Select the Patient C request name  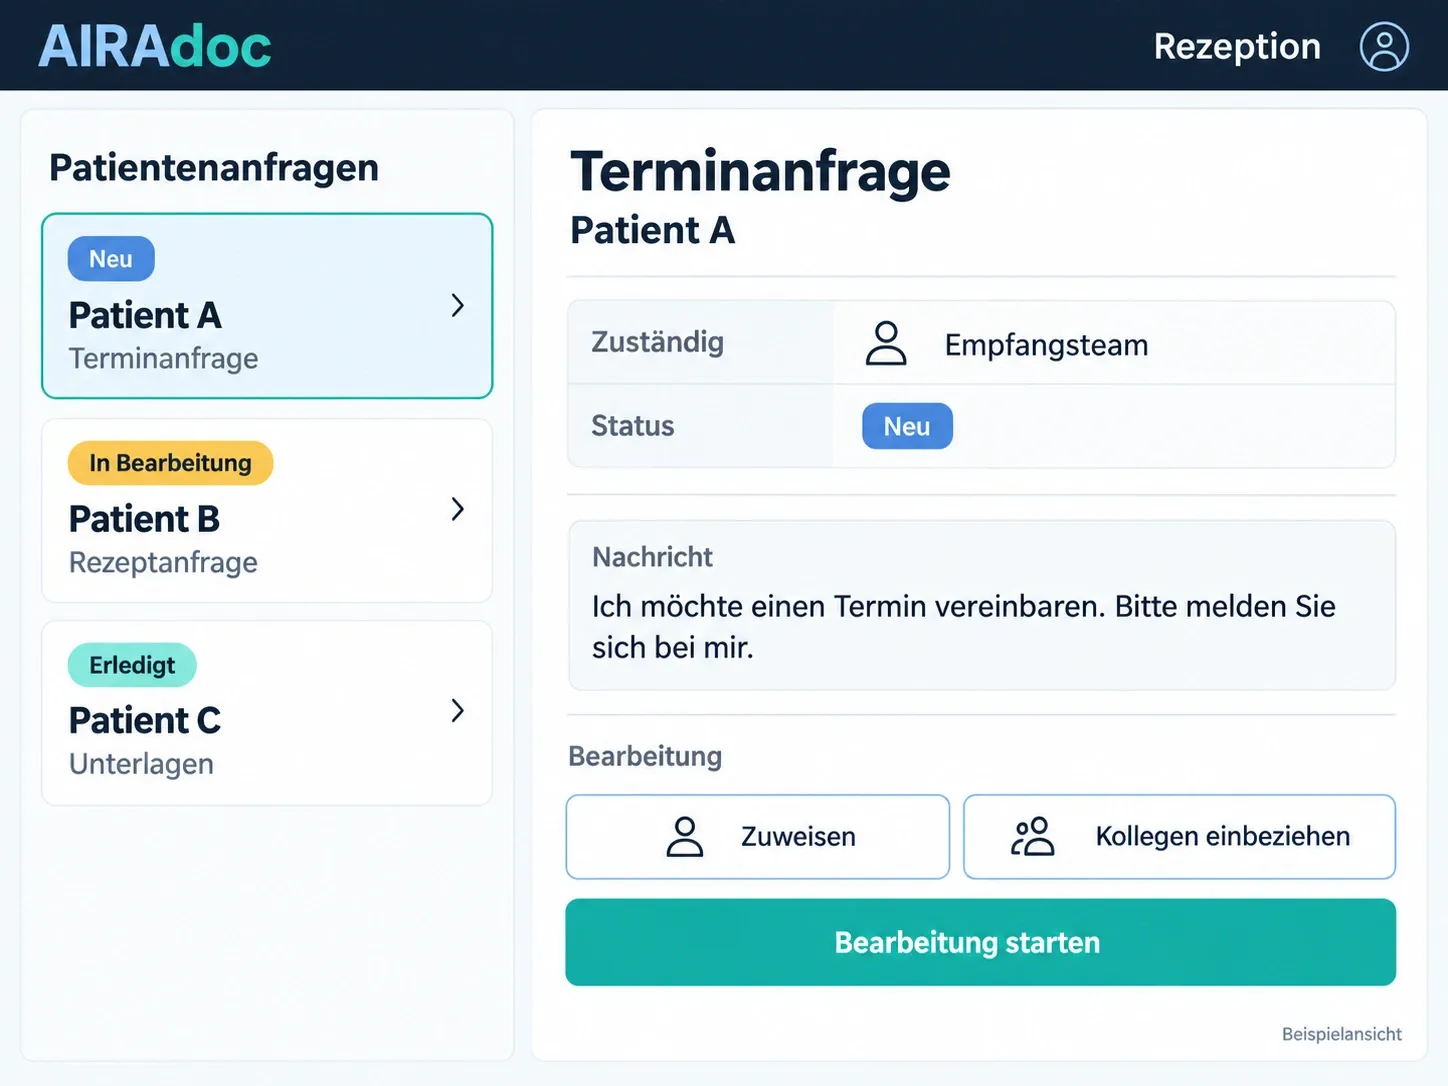tap(145, 720)
